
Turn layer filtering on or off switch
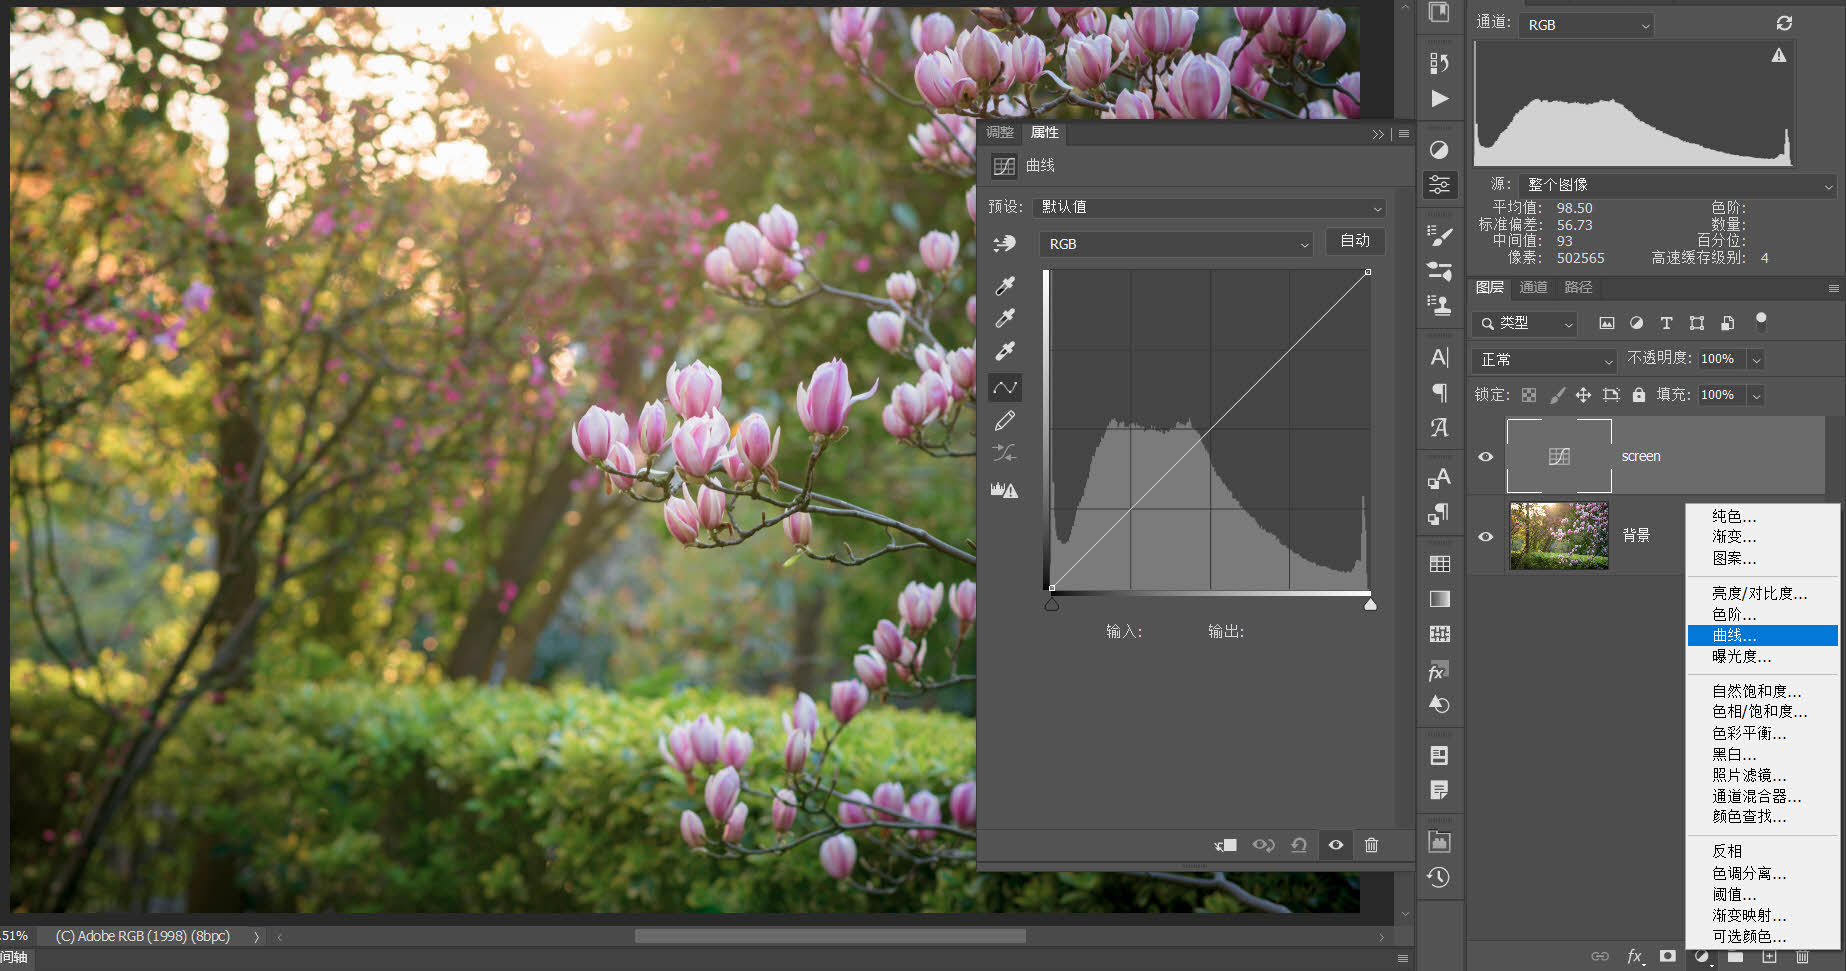(1761, 321)
